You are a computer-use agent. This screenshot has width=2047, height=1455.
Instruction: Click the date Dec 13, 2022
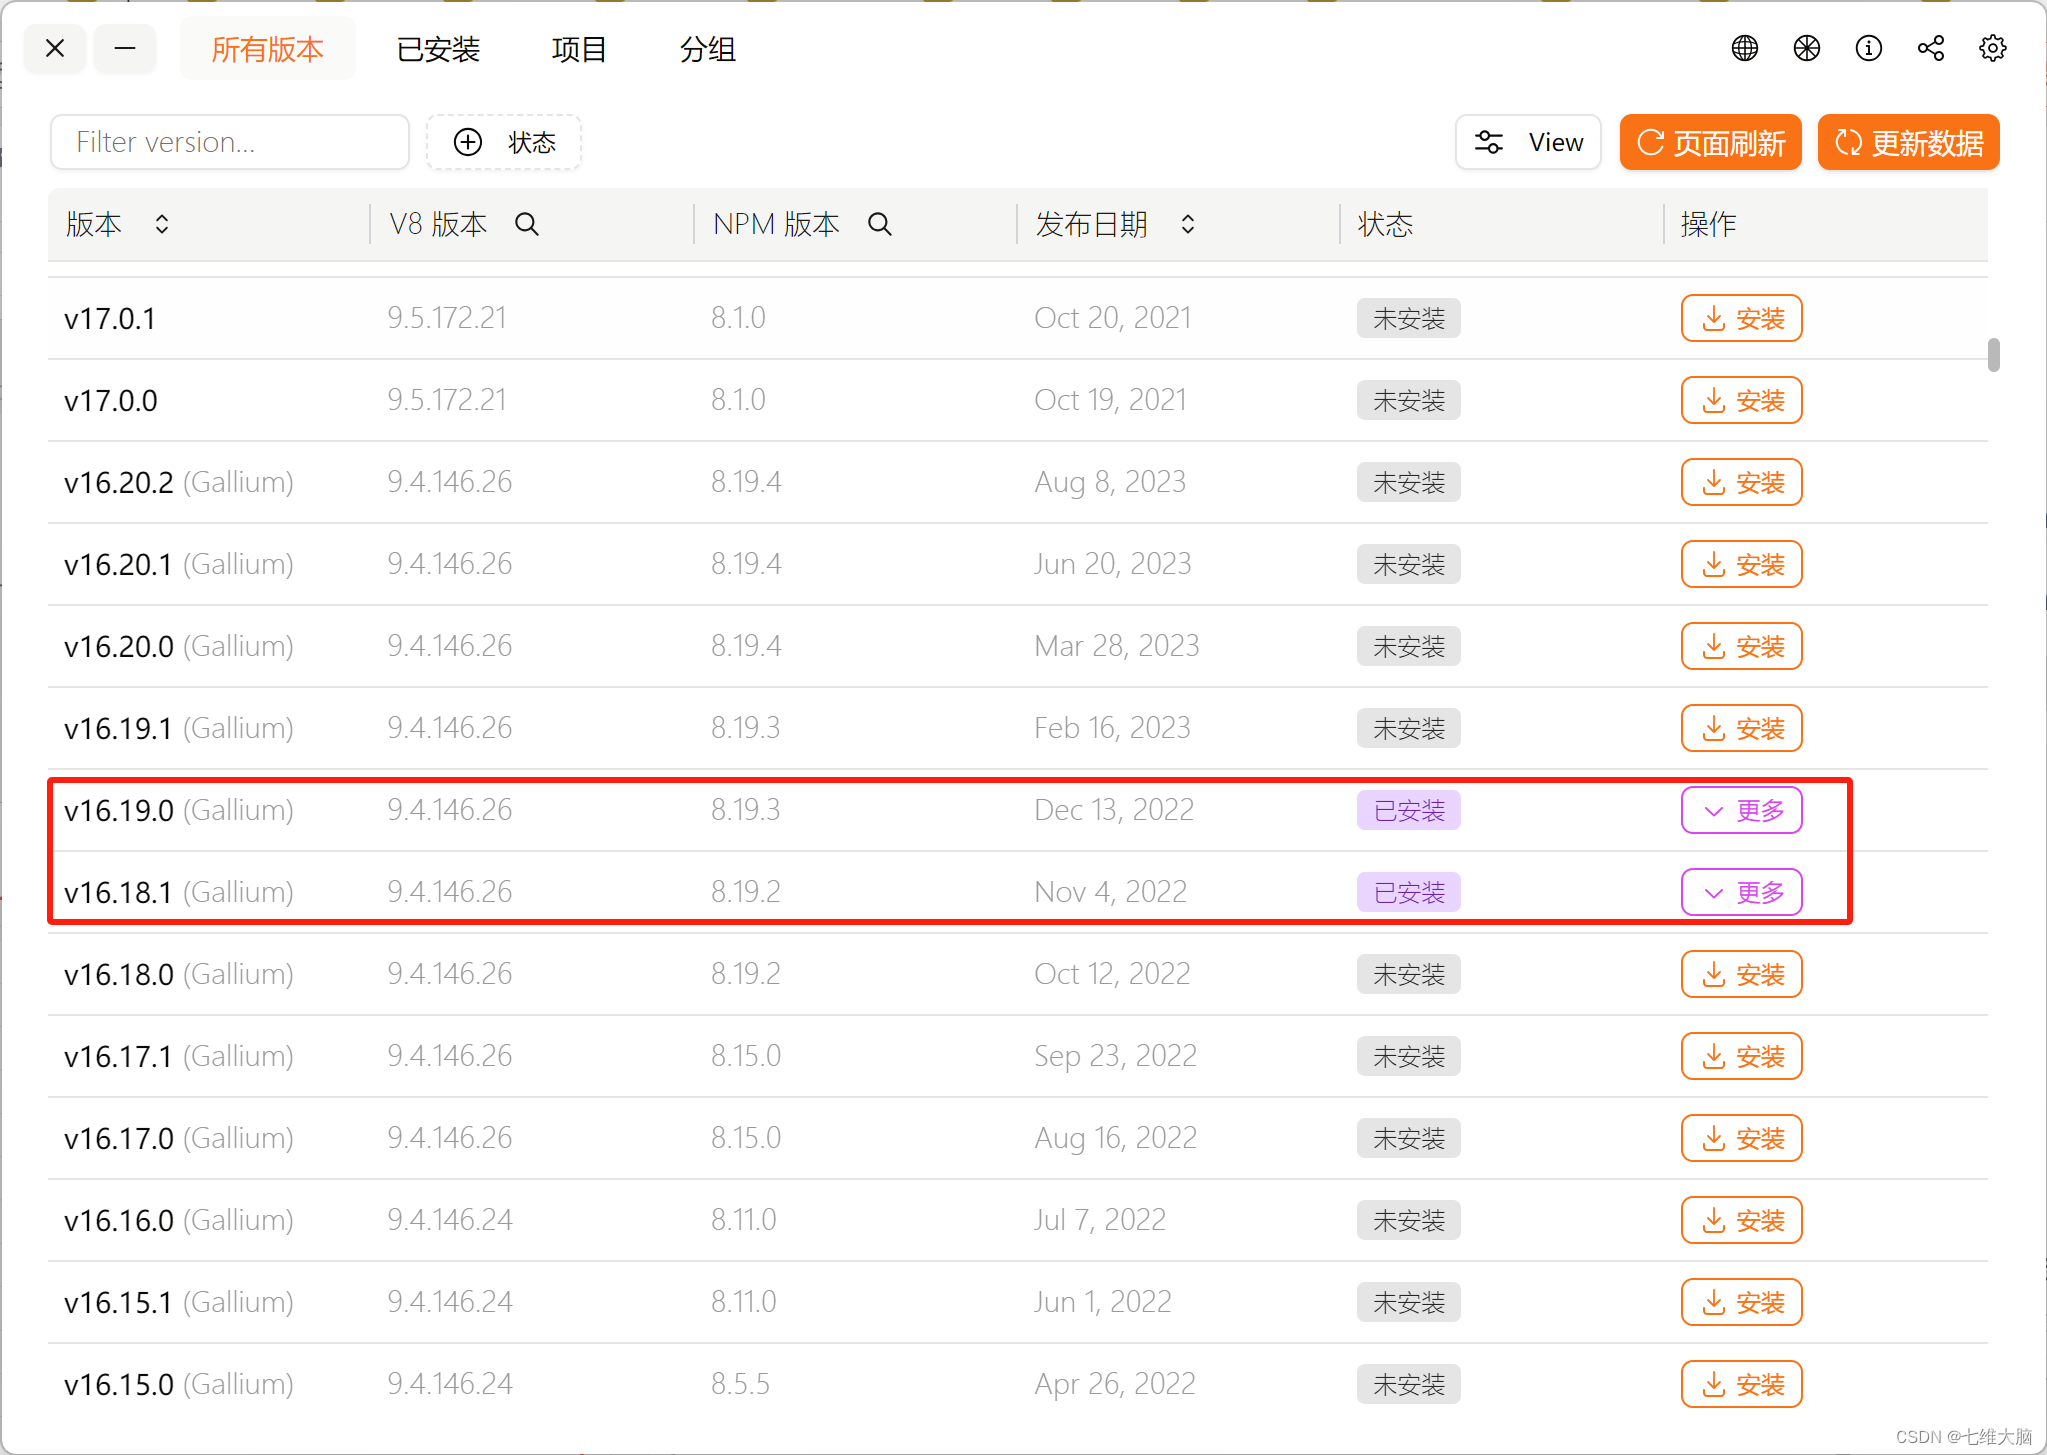1114,810
